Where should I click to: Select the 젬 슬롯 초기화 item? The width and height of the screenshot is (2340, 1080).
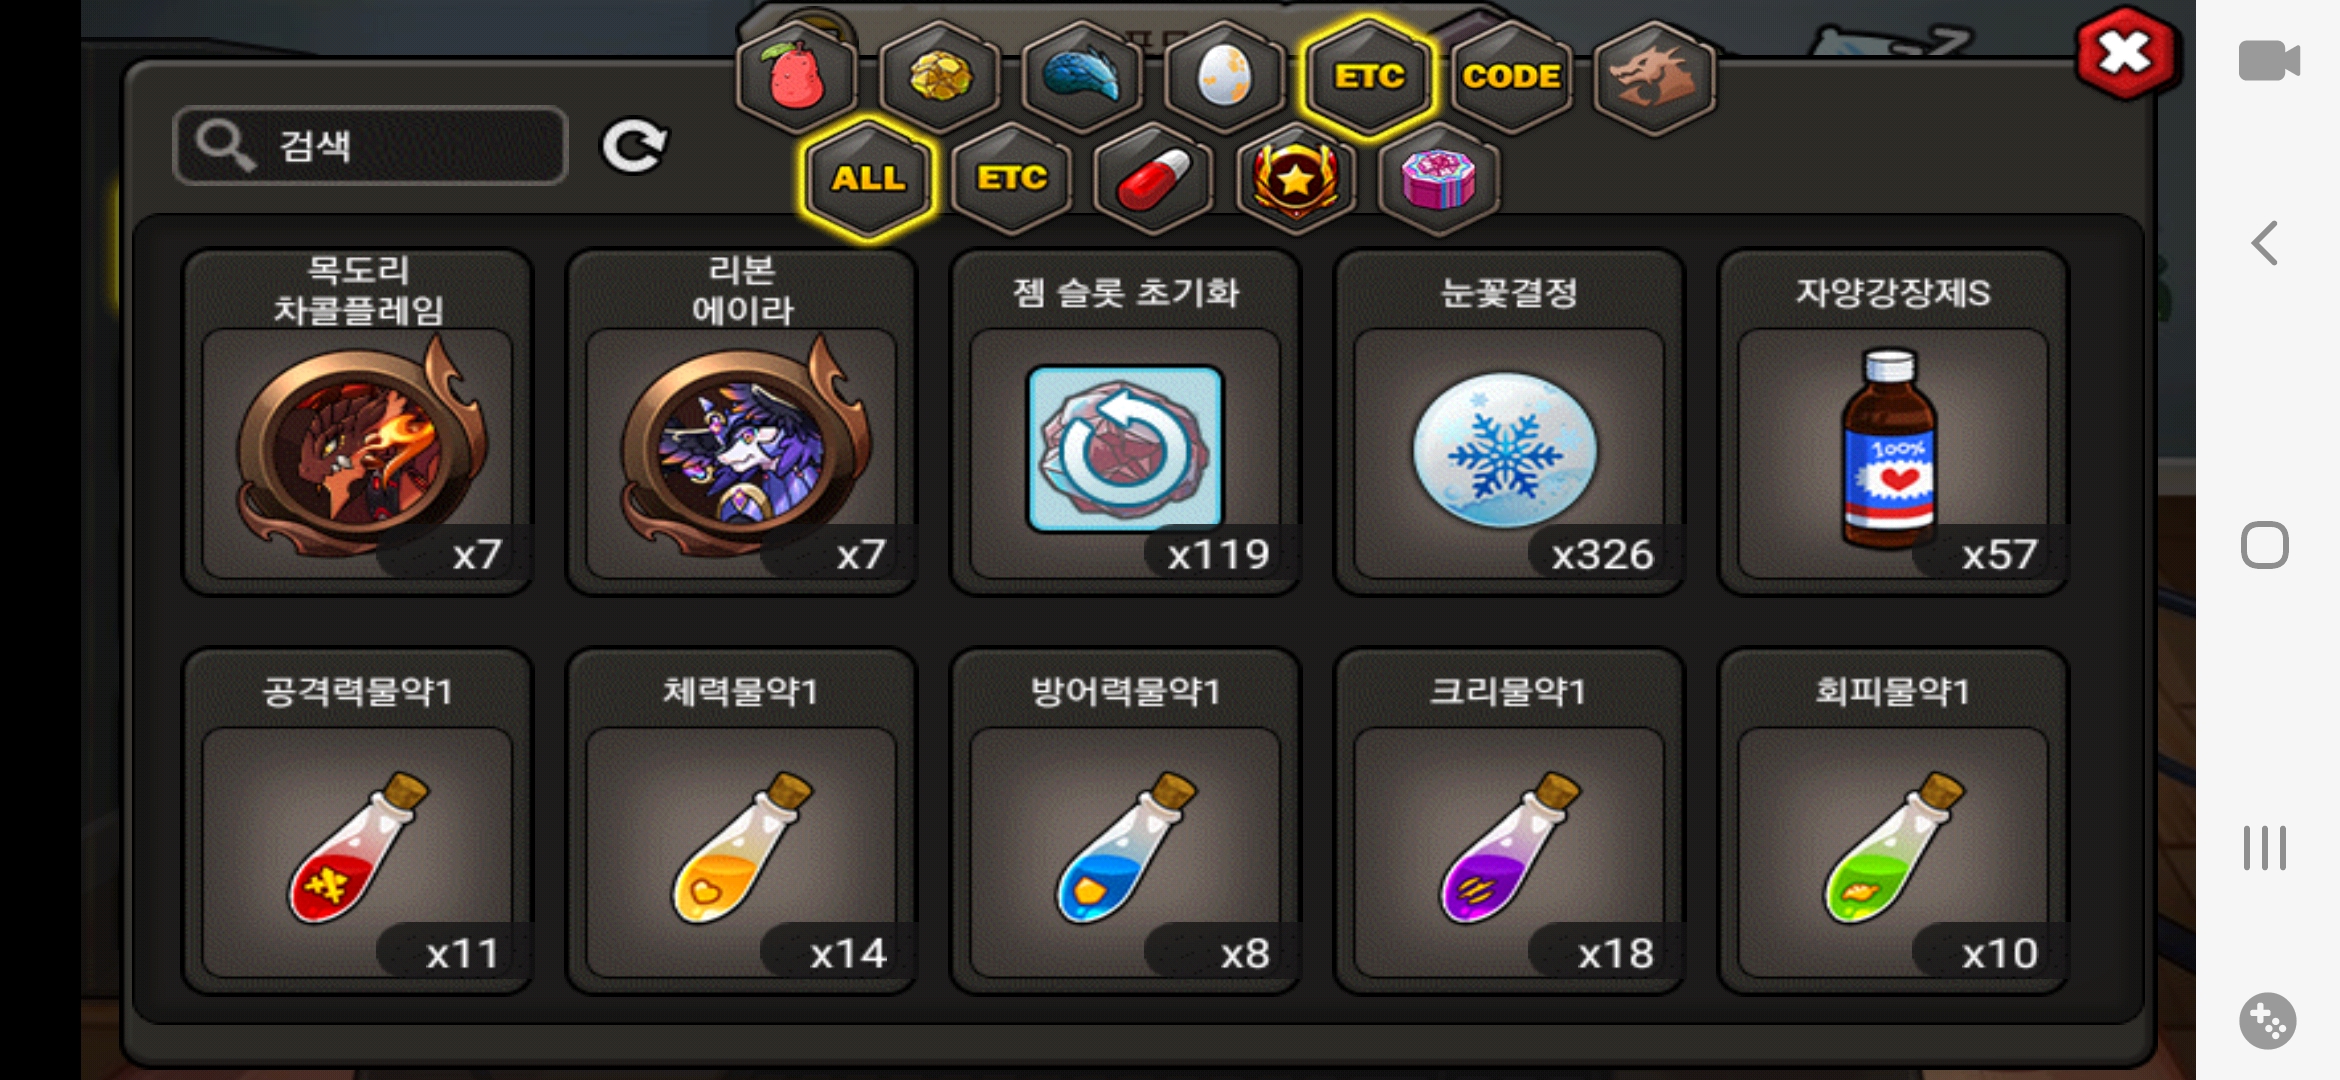coord(1125,422)
